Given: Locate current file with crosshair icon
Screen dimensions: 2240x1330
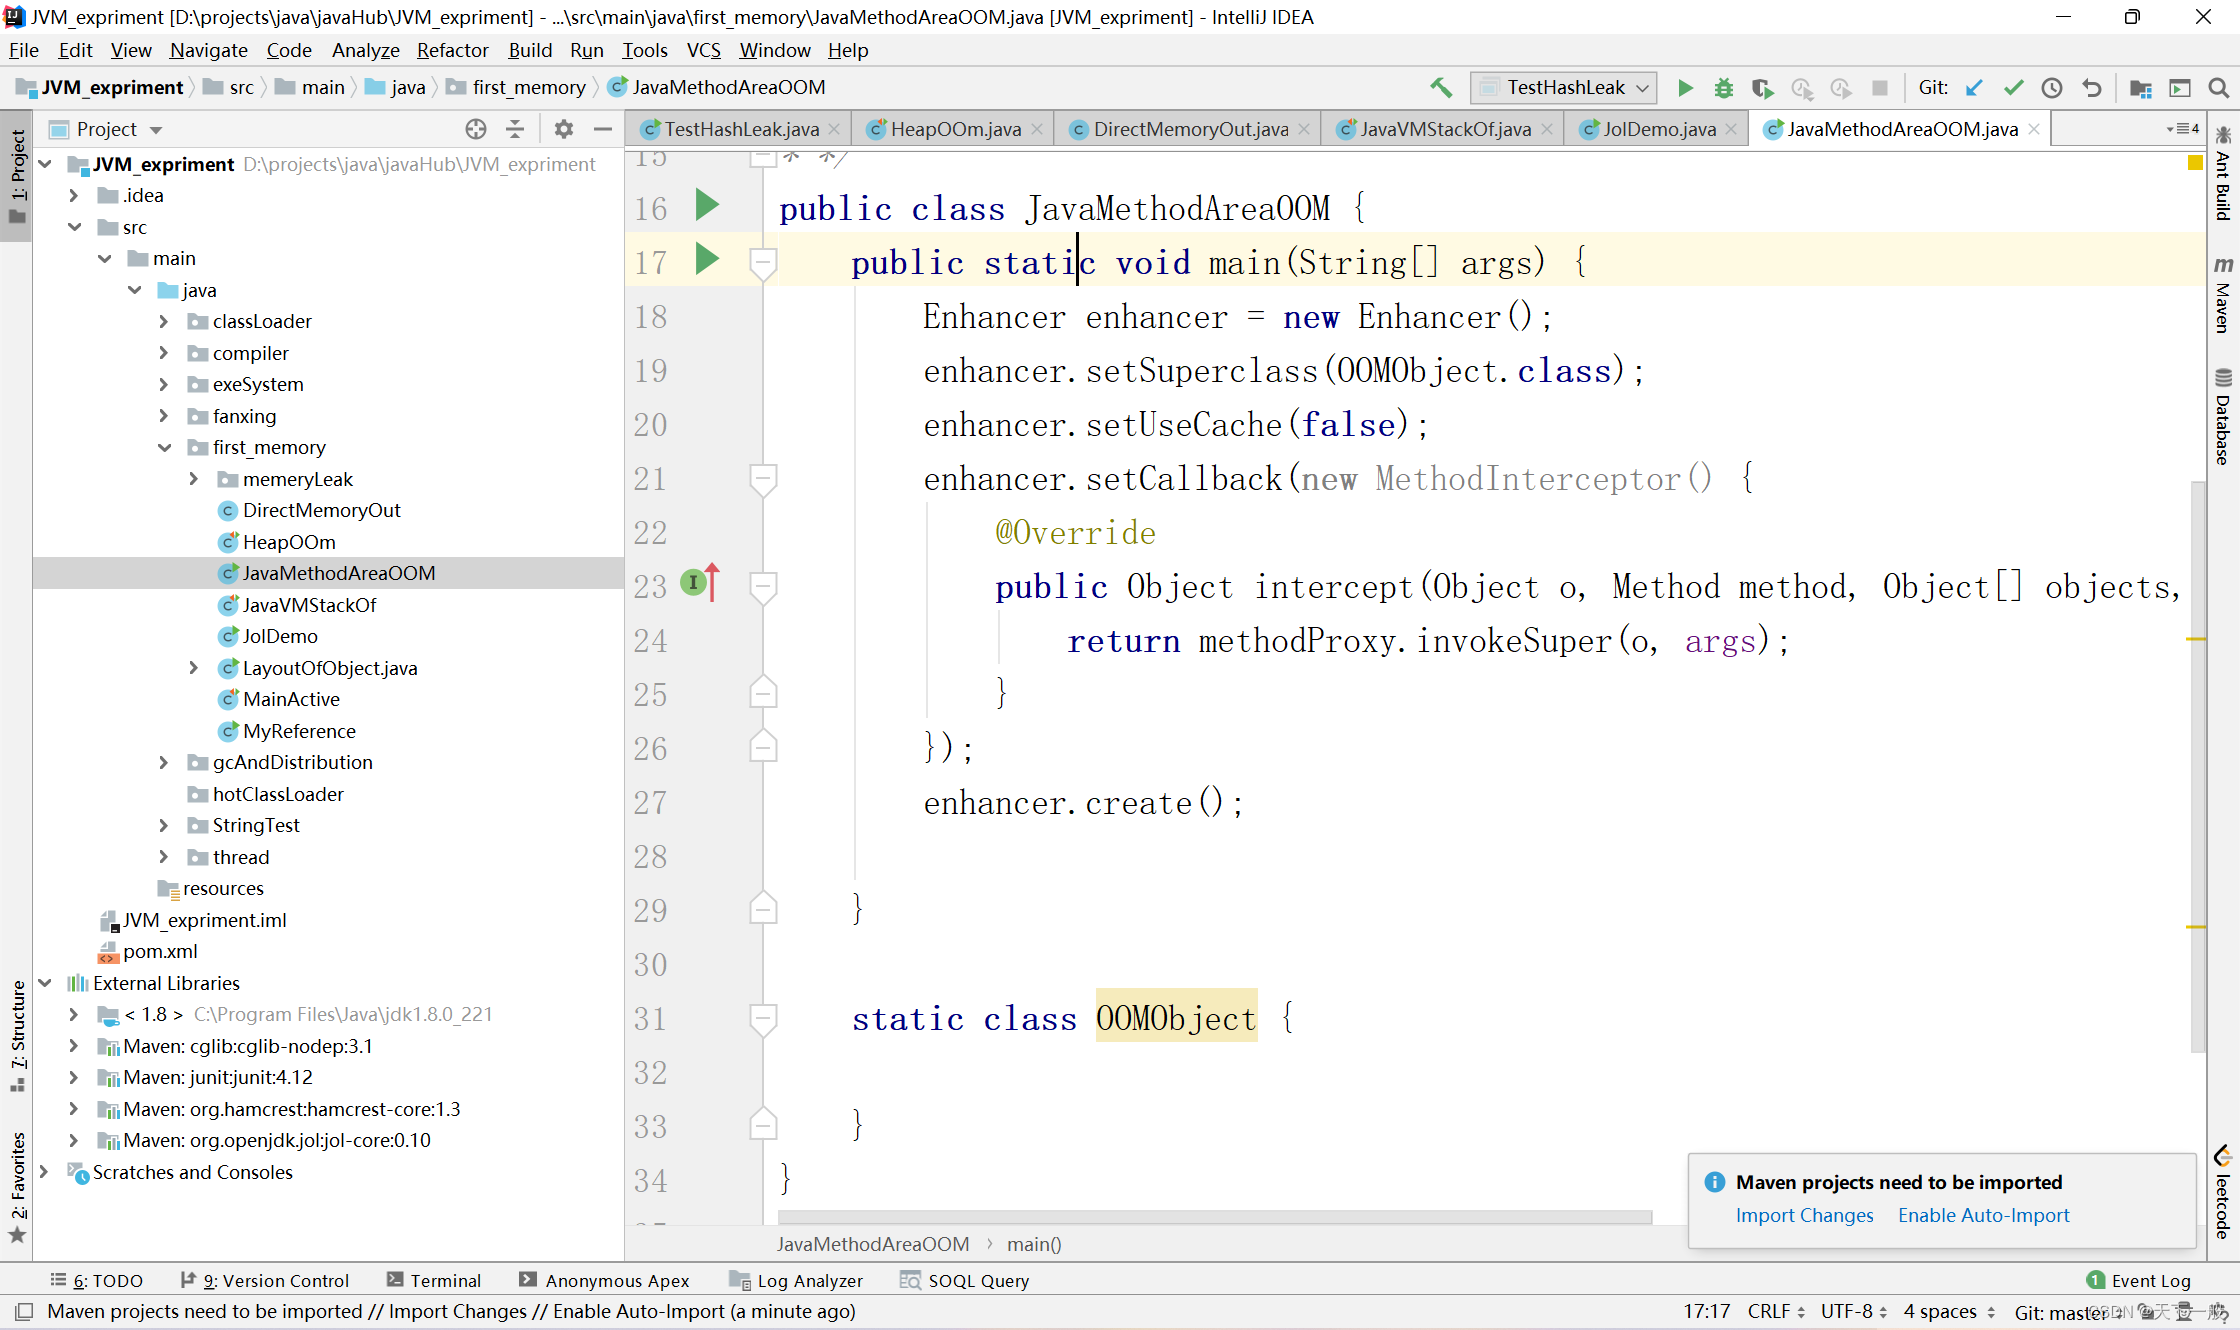Looking at the screenshot, I should coord(476,129).
